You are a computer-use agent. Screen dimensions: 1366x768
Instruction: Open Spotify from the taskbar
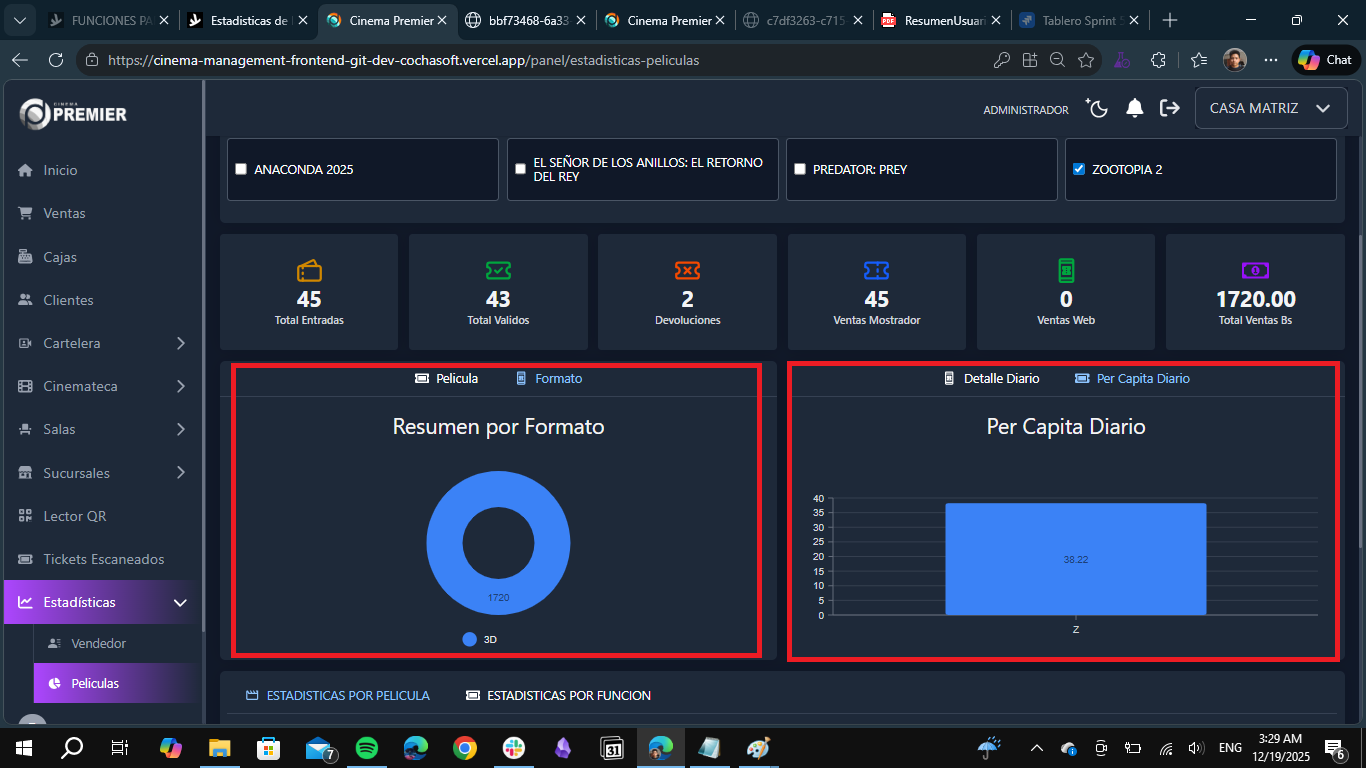coord(367,747)
